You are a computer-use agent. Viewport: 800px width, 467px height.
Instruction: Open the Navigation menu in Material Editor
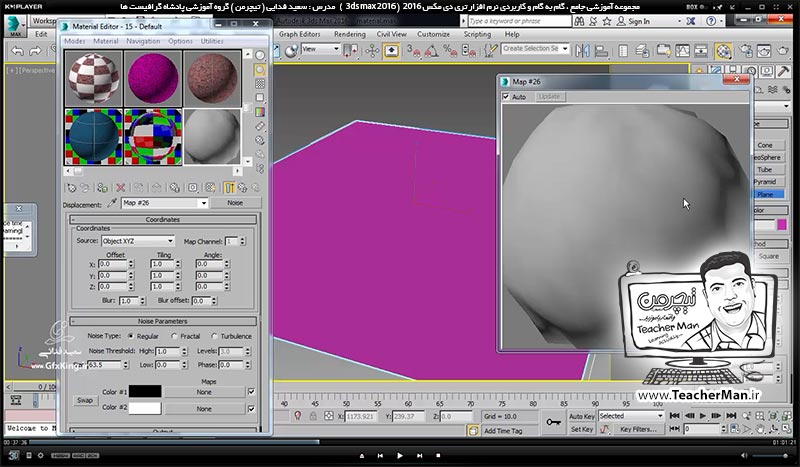[x=143, y=41]
